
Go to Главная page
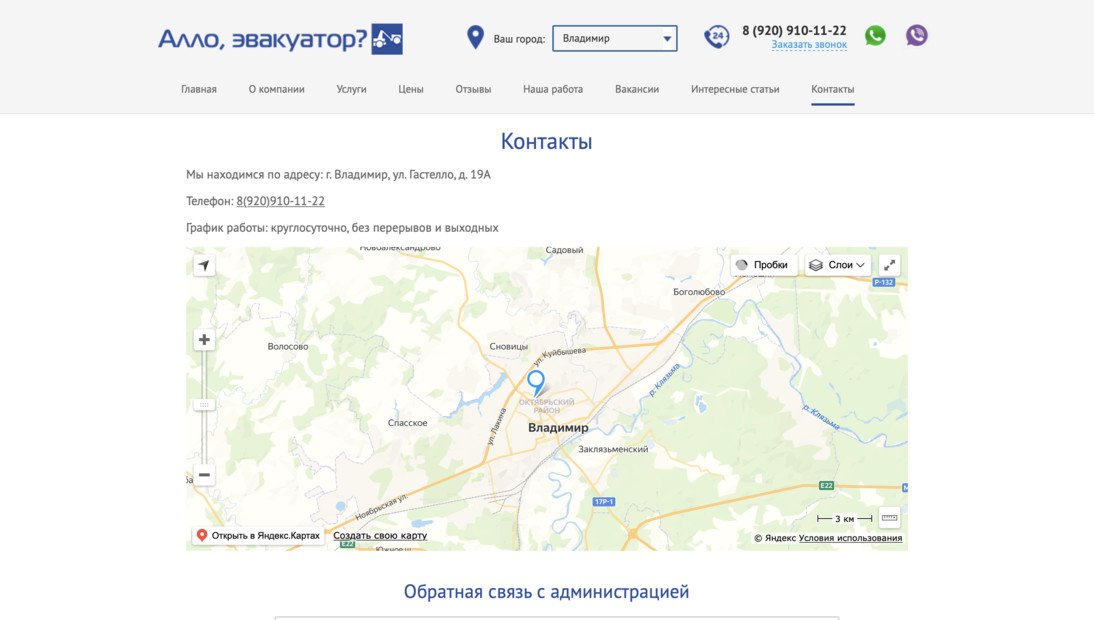199,89
